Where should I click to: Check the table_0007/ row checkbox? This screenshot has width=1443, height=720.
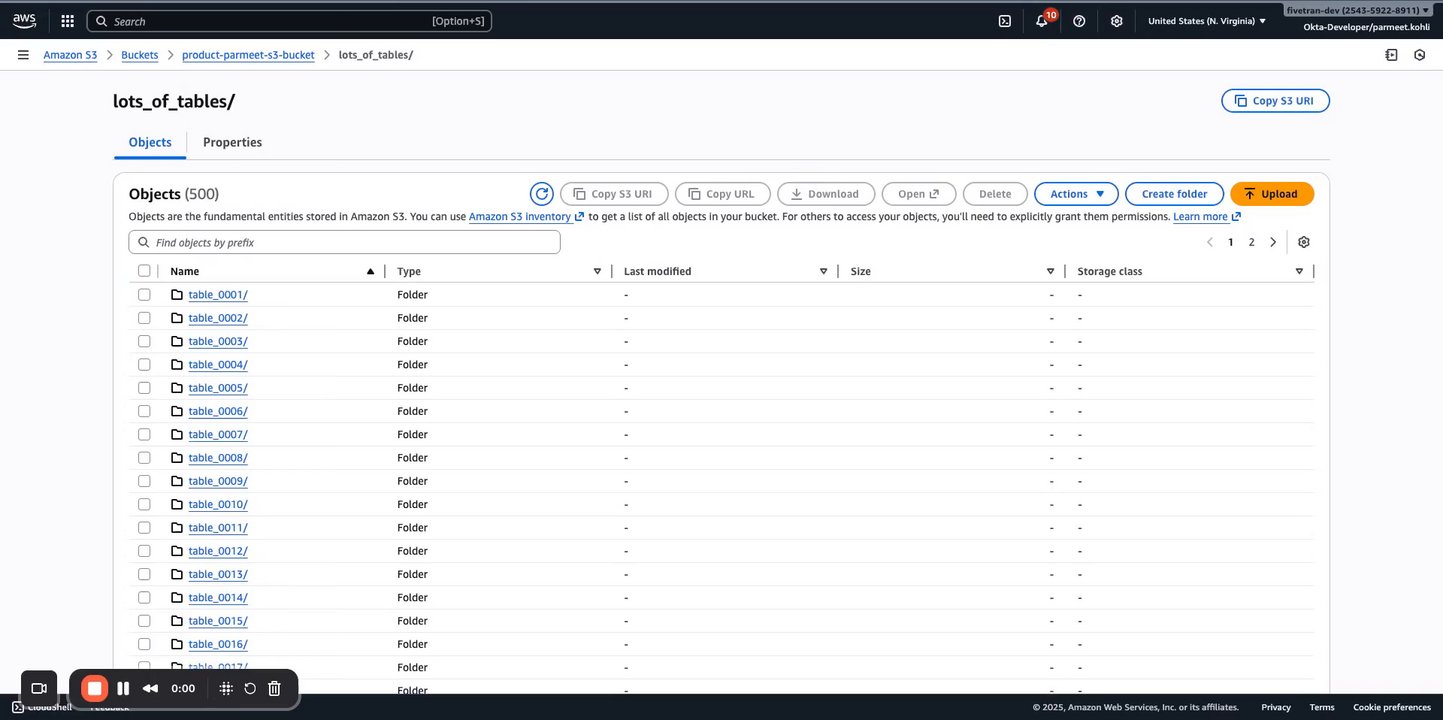click(144, 434)
